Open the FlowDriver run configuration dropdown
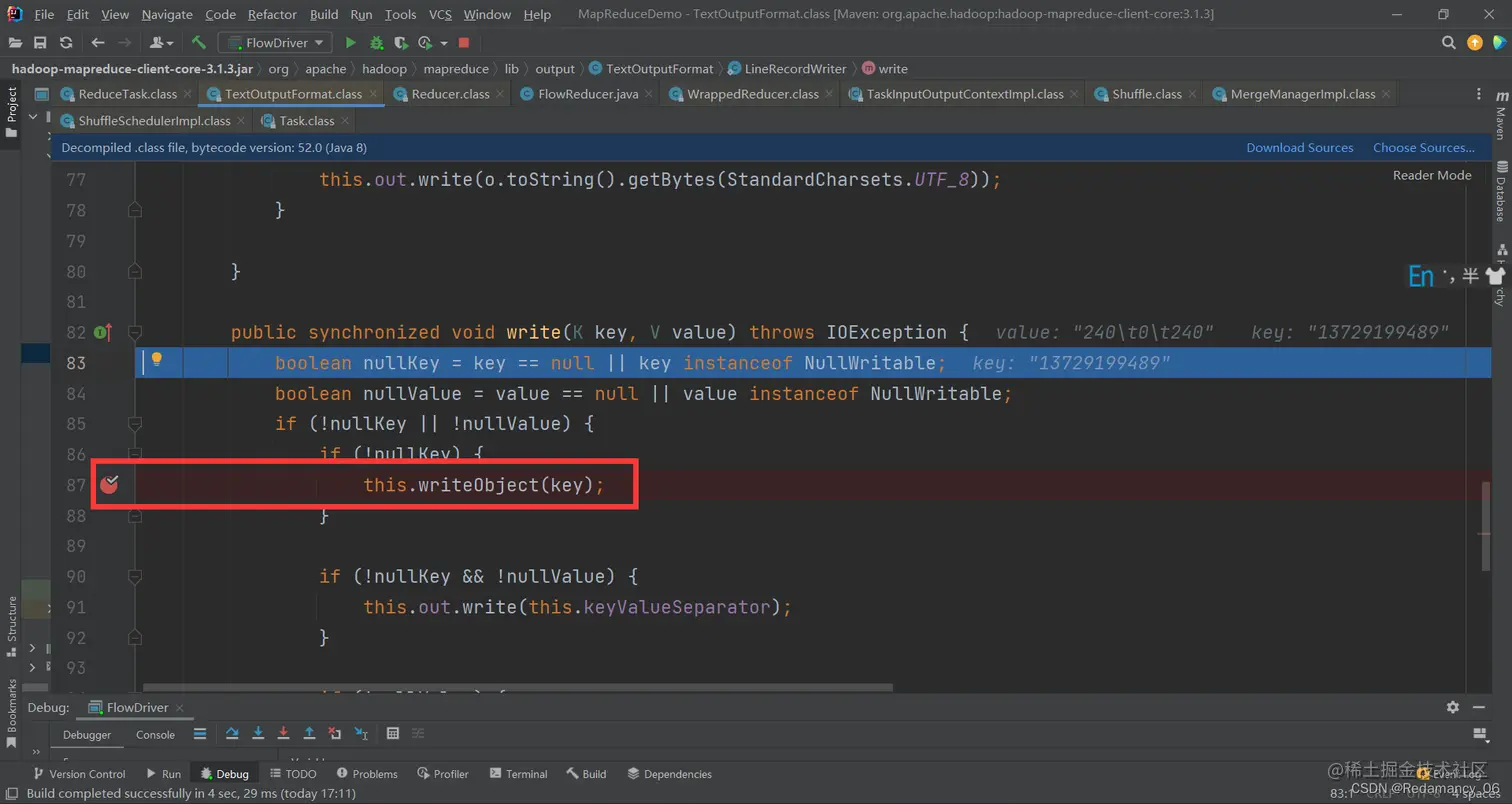 (x=276, y=43)
